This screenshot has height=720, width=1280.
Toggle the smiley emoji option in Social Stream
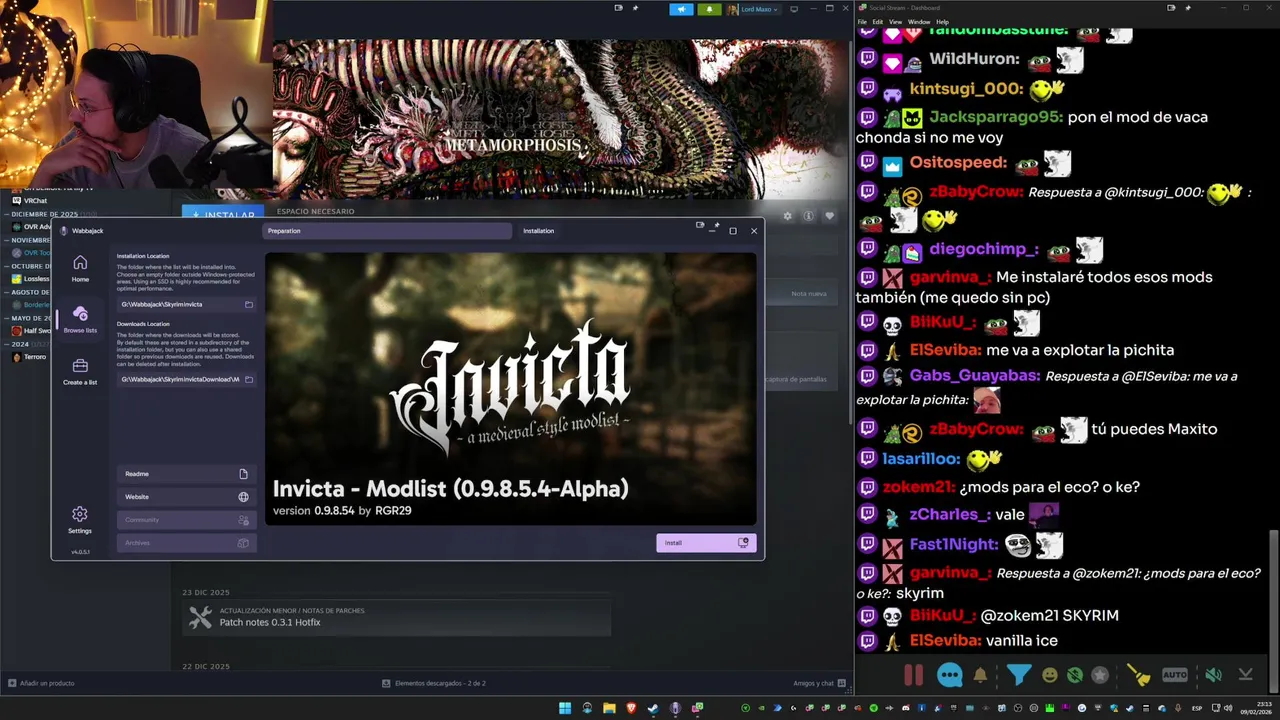1050,675
